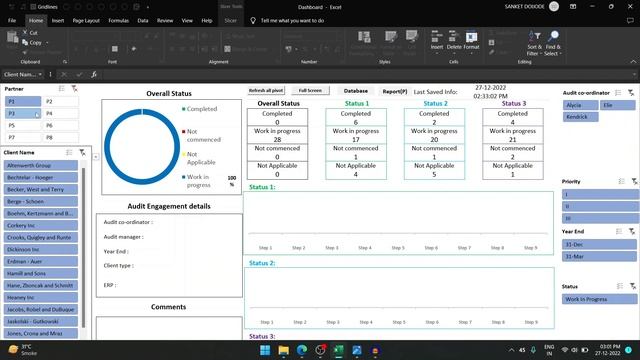This screenshot has width=640, height=360.
Task: Click the Refresh all pivot button
Action: pyautogui.click(x=266, y=91)
